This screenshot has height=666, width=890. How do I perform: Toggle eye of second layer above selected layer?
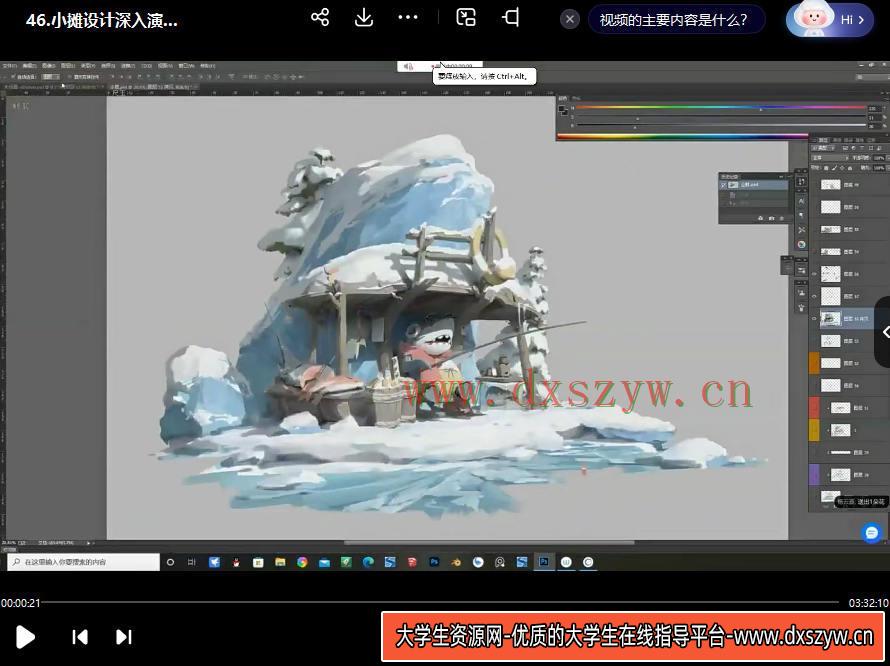point(815,274)
